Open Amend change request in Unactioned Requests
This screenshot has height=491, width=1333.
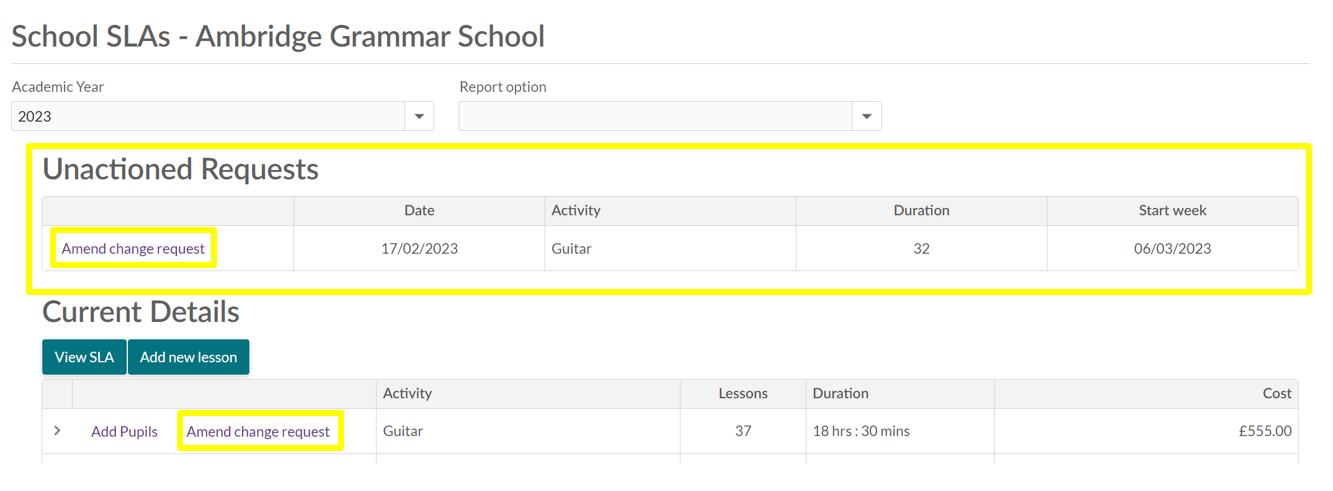[x=133, y=248]
